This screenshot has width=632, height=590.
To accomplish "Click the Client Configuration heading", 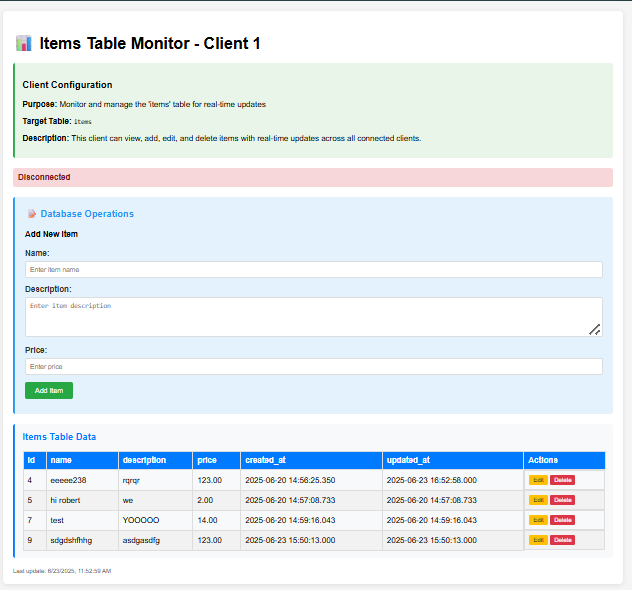I will [67, 85].
